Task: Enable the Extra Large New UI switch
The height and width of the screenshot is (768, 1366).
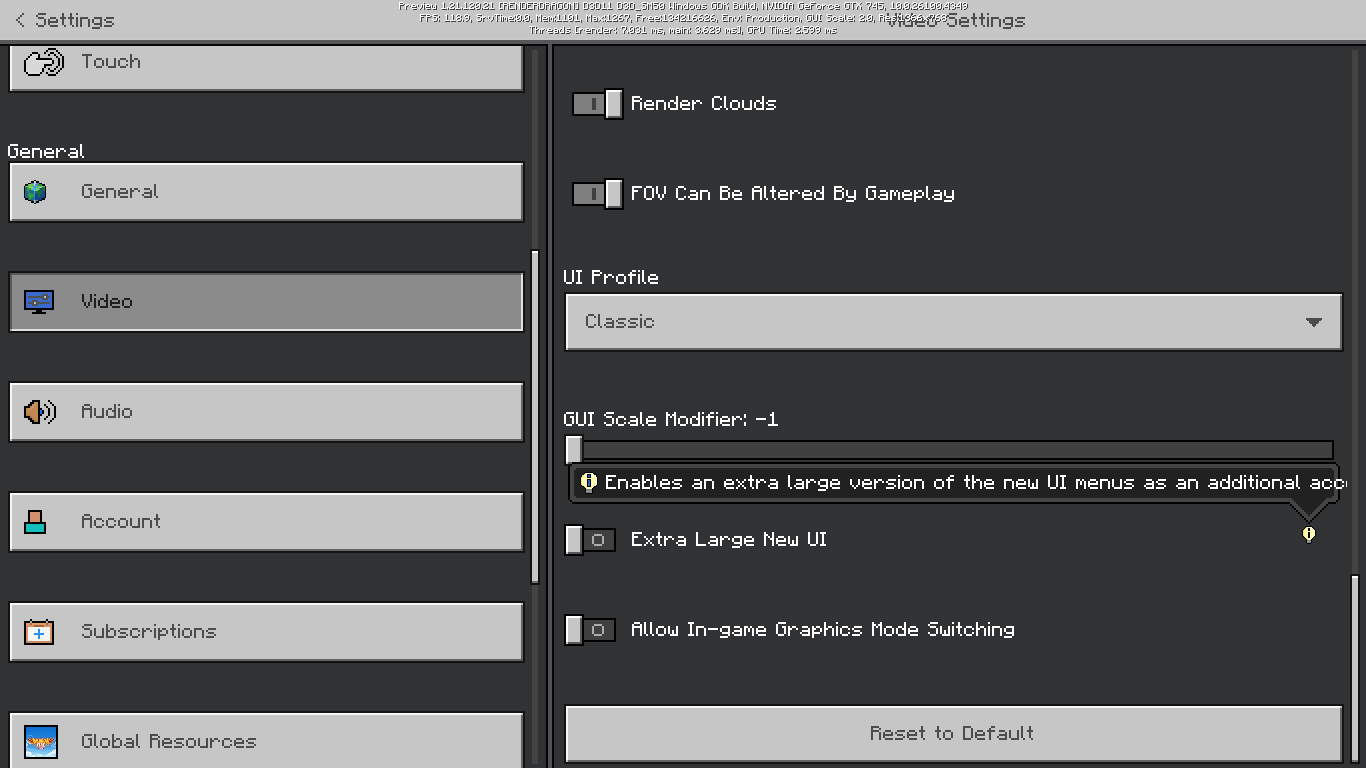Action: [x=590, y=540]
